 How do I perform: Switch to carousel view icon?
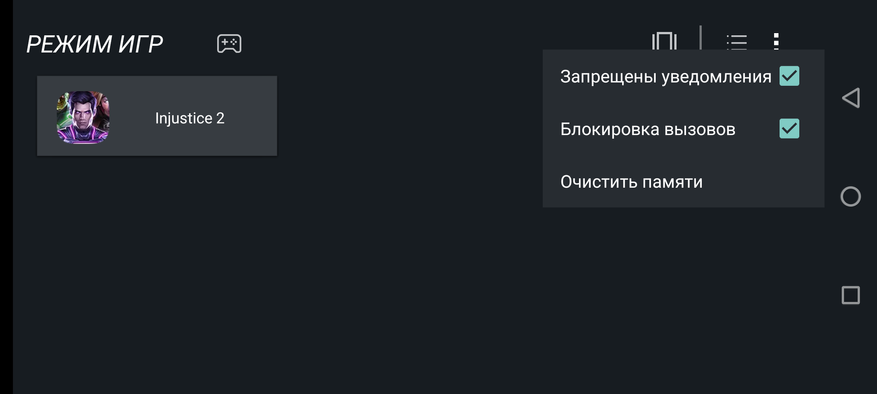coord(664,41)
